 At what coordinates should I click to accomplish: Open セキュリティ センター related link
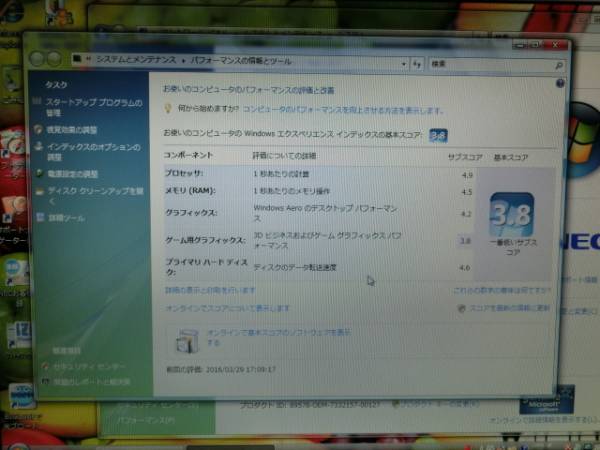pos(89,367)
